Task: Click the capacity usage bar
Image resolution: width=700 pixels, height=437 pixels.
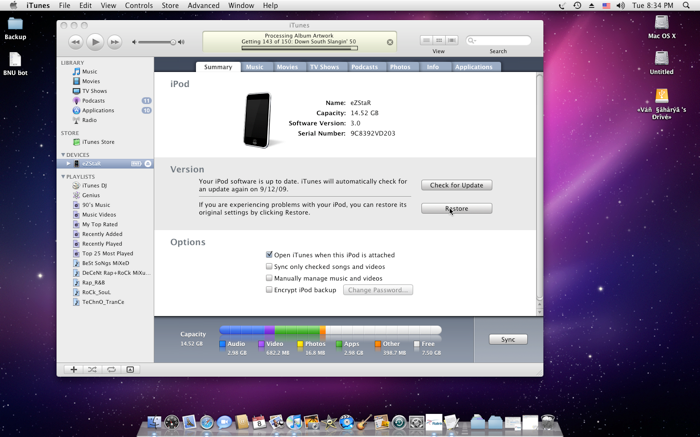Action: coord(330,330)
